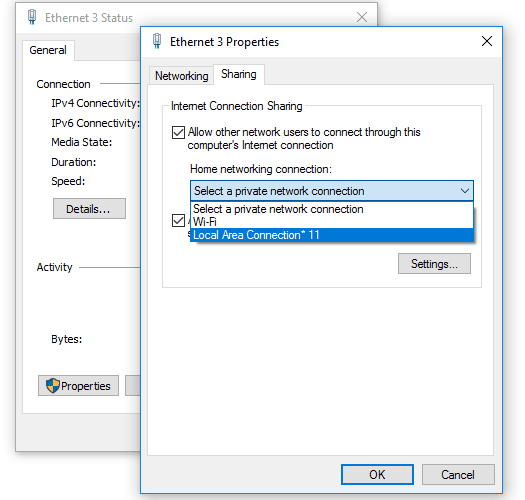The width and height of the screenshot is (525, 500).
Task: Close the Ethernet 3 Status window
Action: 362,17
